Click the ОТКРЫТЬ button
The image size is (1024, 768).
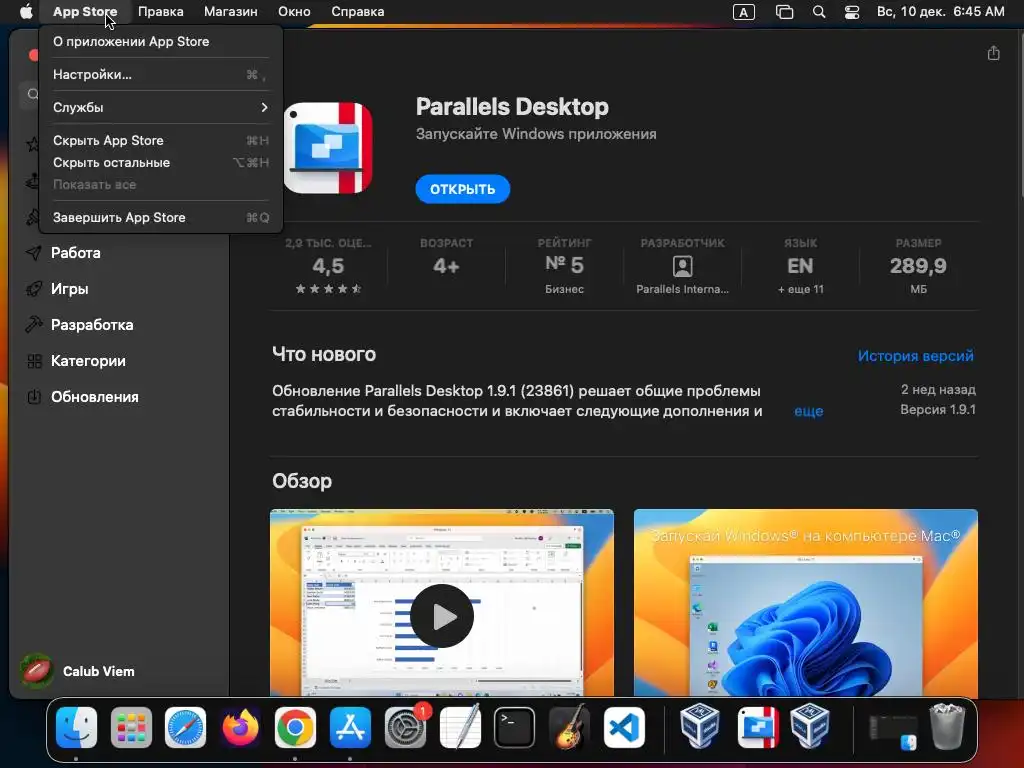tap(462, 189)
